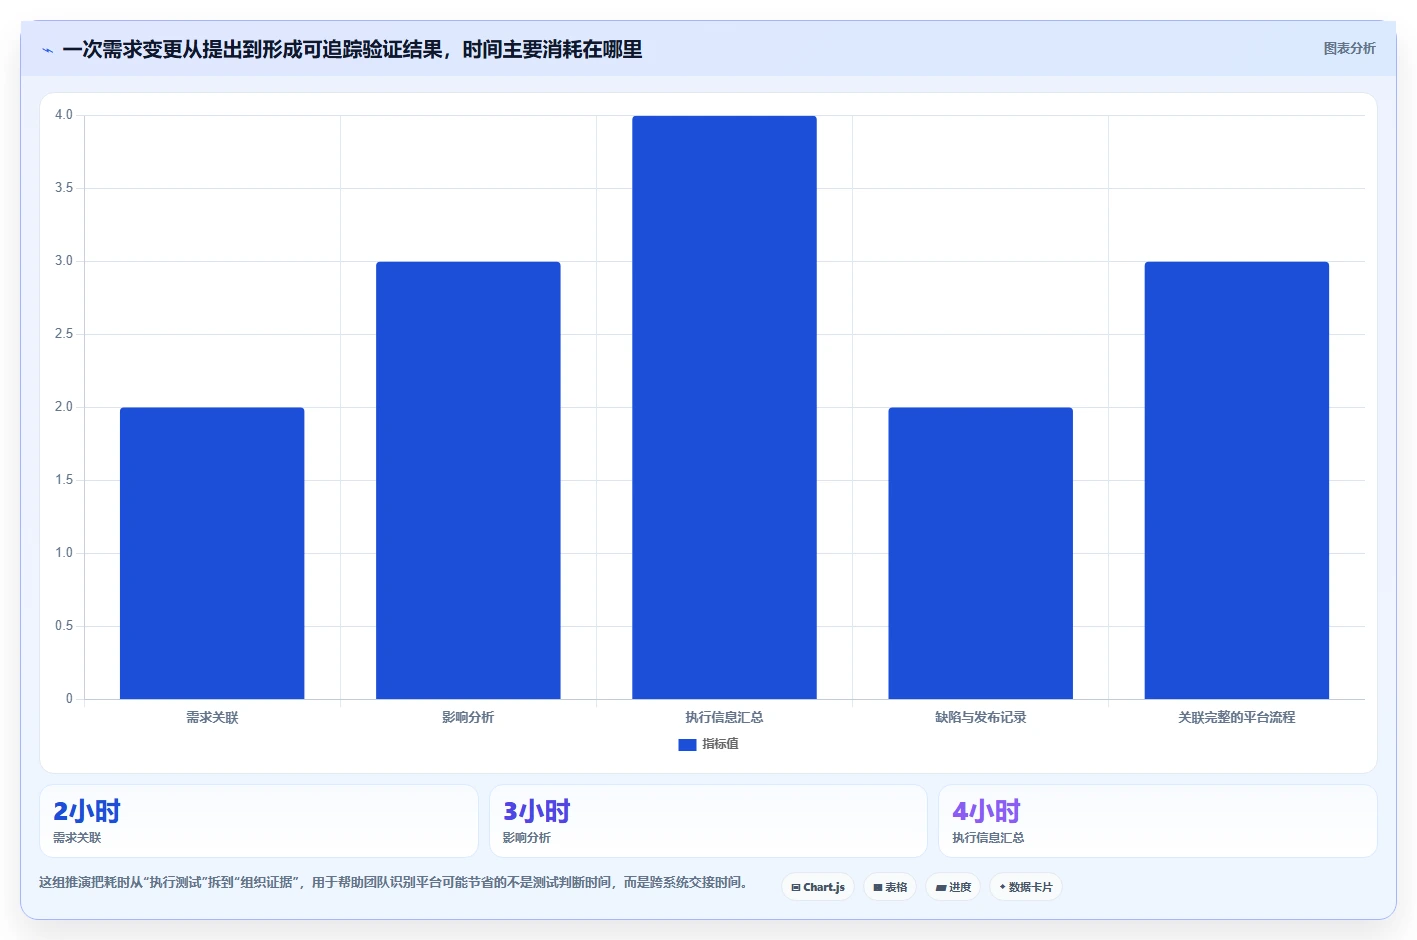
Task: Click the chart title heading text
Action: (x=352, y=49)
